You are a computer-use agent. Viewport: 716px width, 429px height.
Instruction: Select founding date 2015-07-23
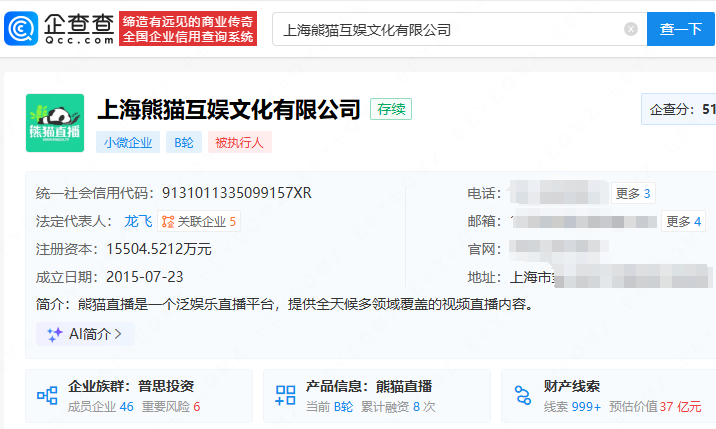pyautogui.click(x=145, y=277)
